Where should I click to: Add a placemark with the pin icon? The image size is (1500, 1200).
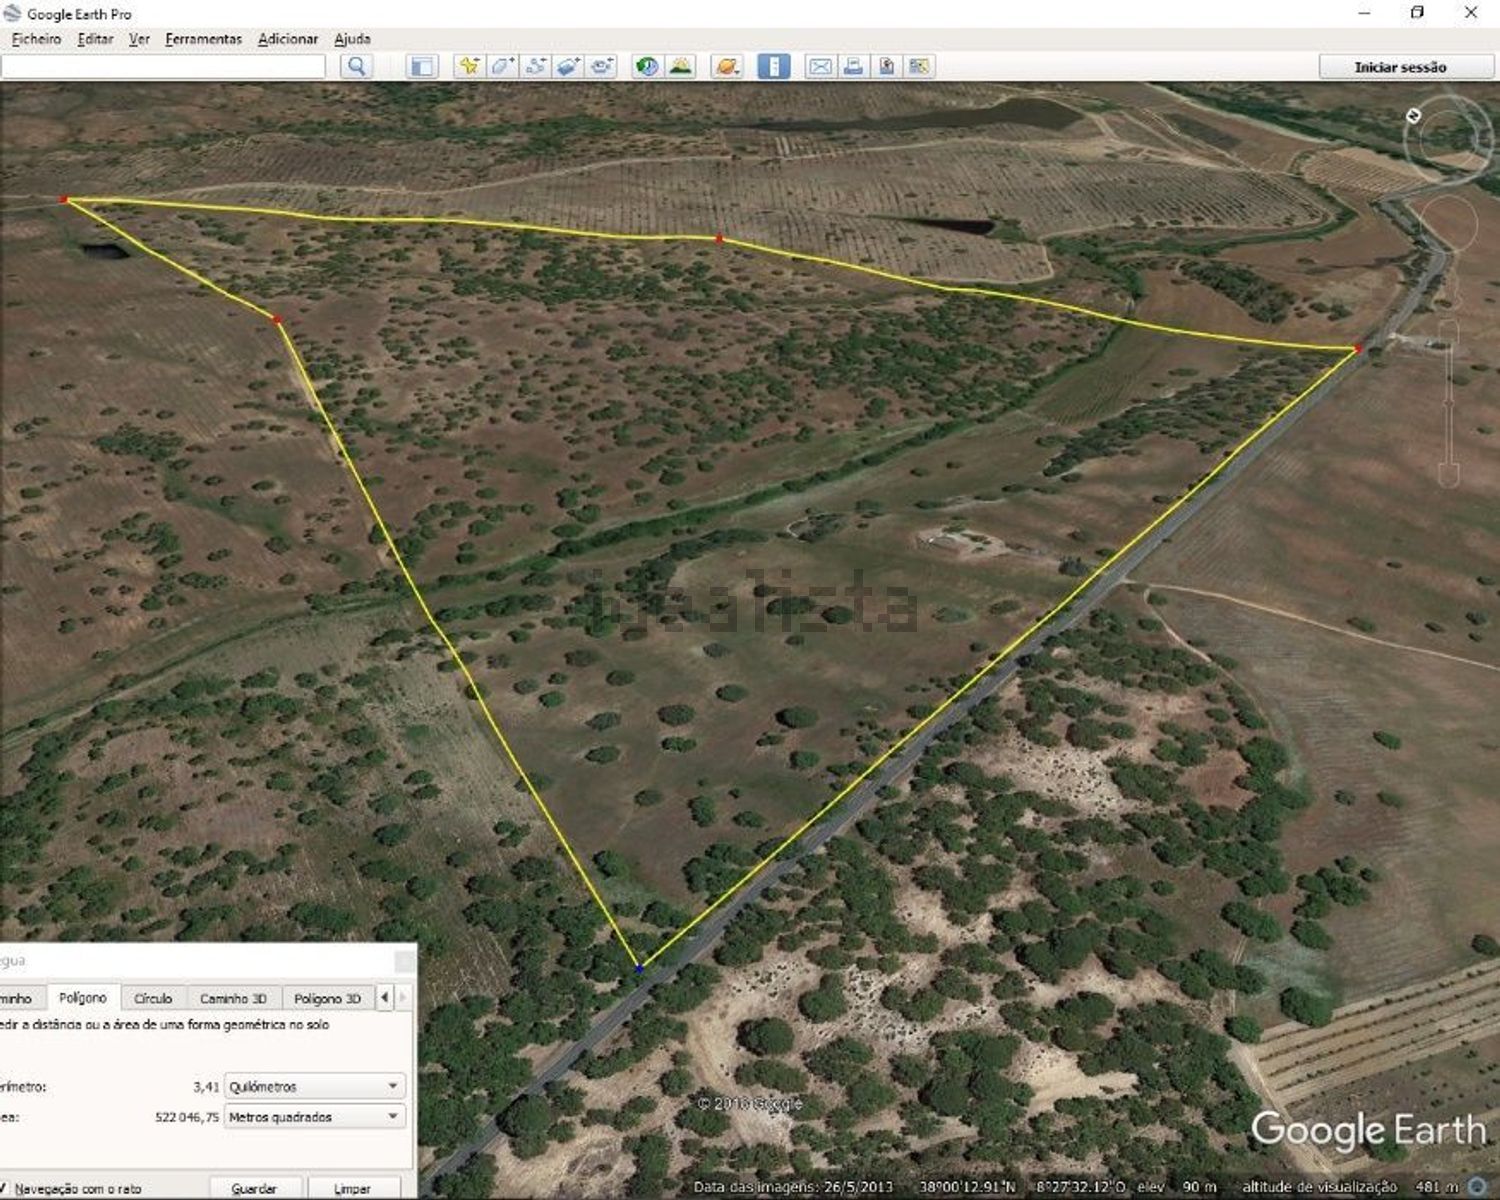(x=468, y=67)
